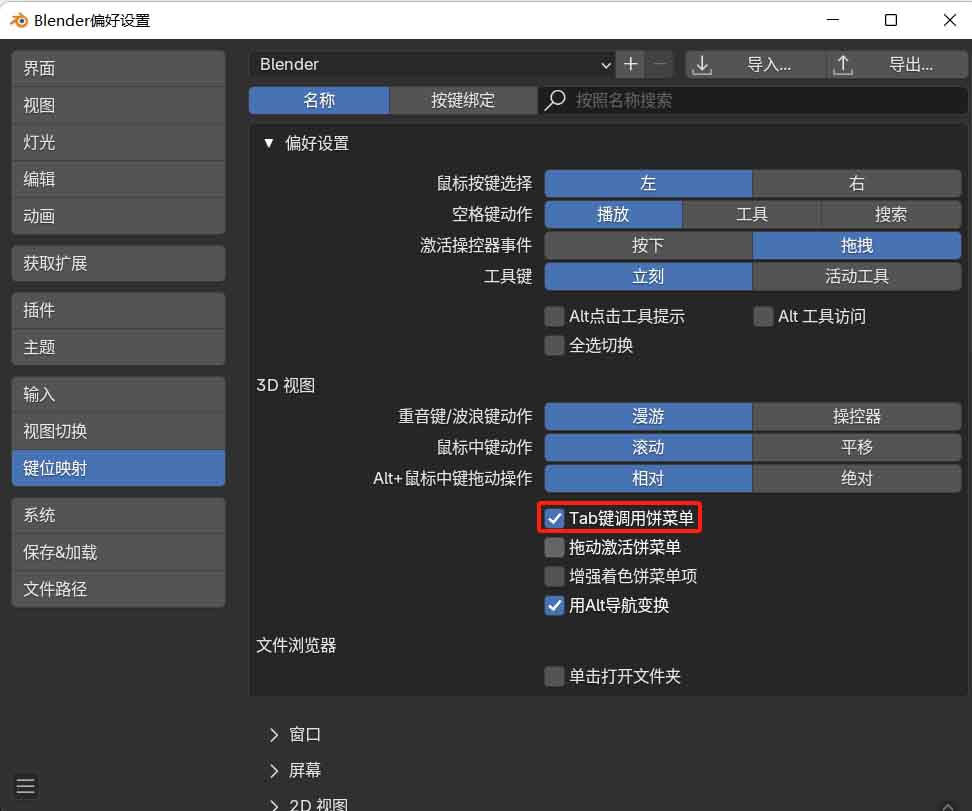This screenshot has height=811, width=972.
Task: Set tool keys to 立刻
Action: coord(648,277)
